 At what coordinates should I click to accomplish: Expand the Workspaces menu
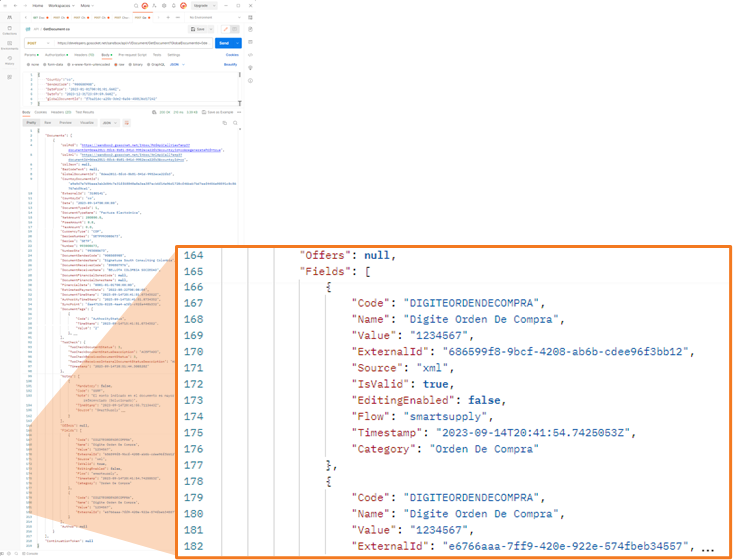pyautogui.click(x=61, y=6)
